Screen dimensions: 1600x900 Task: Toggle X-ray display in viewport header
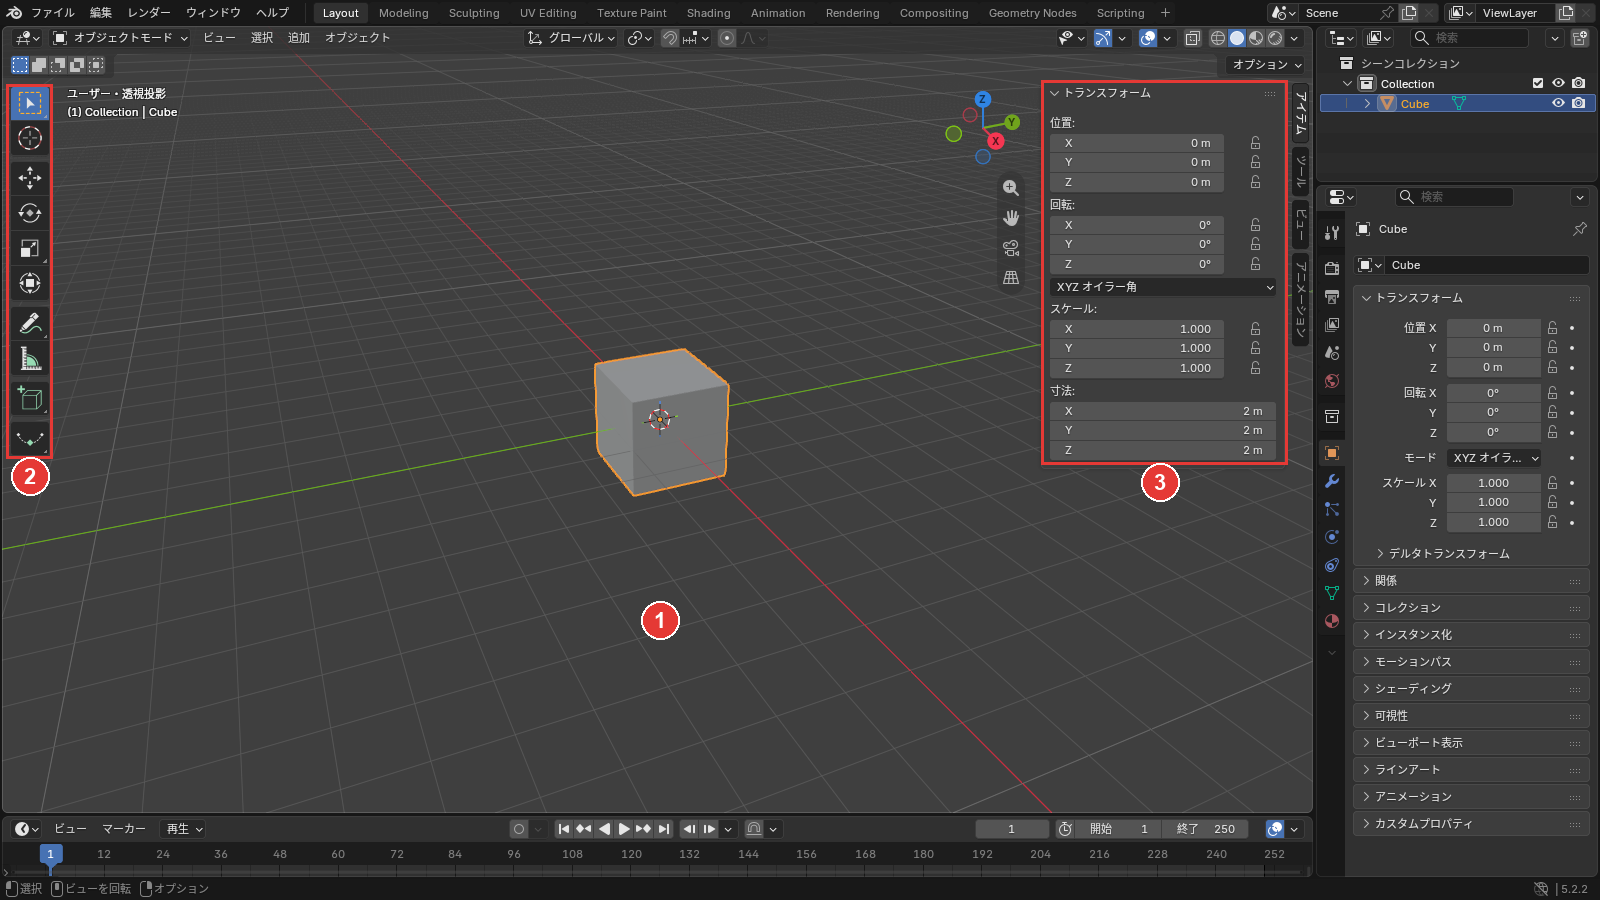pyautogui.click(x=1193, y=38)
